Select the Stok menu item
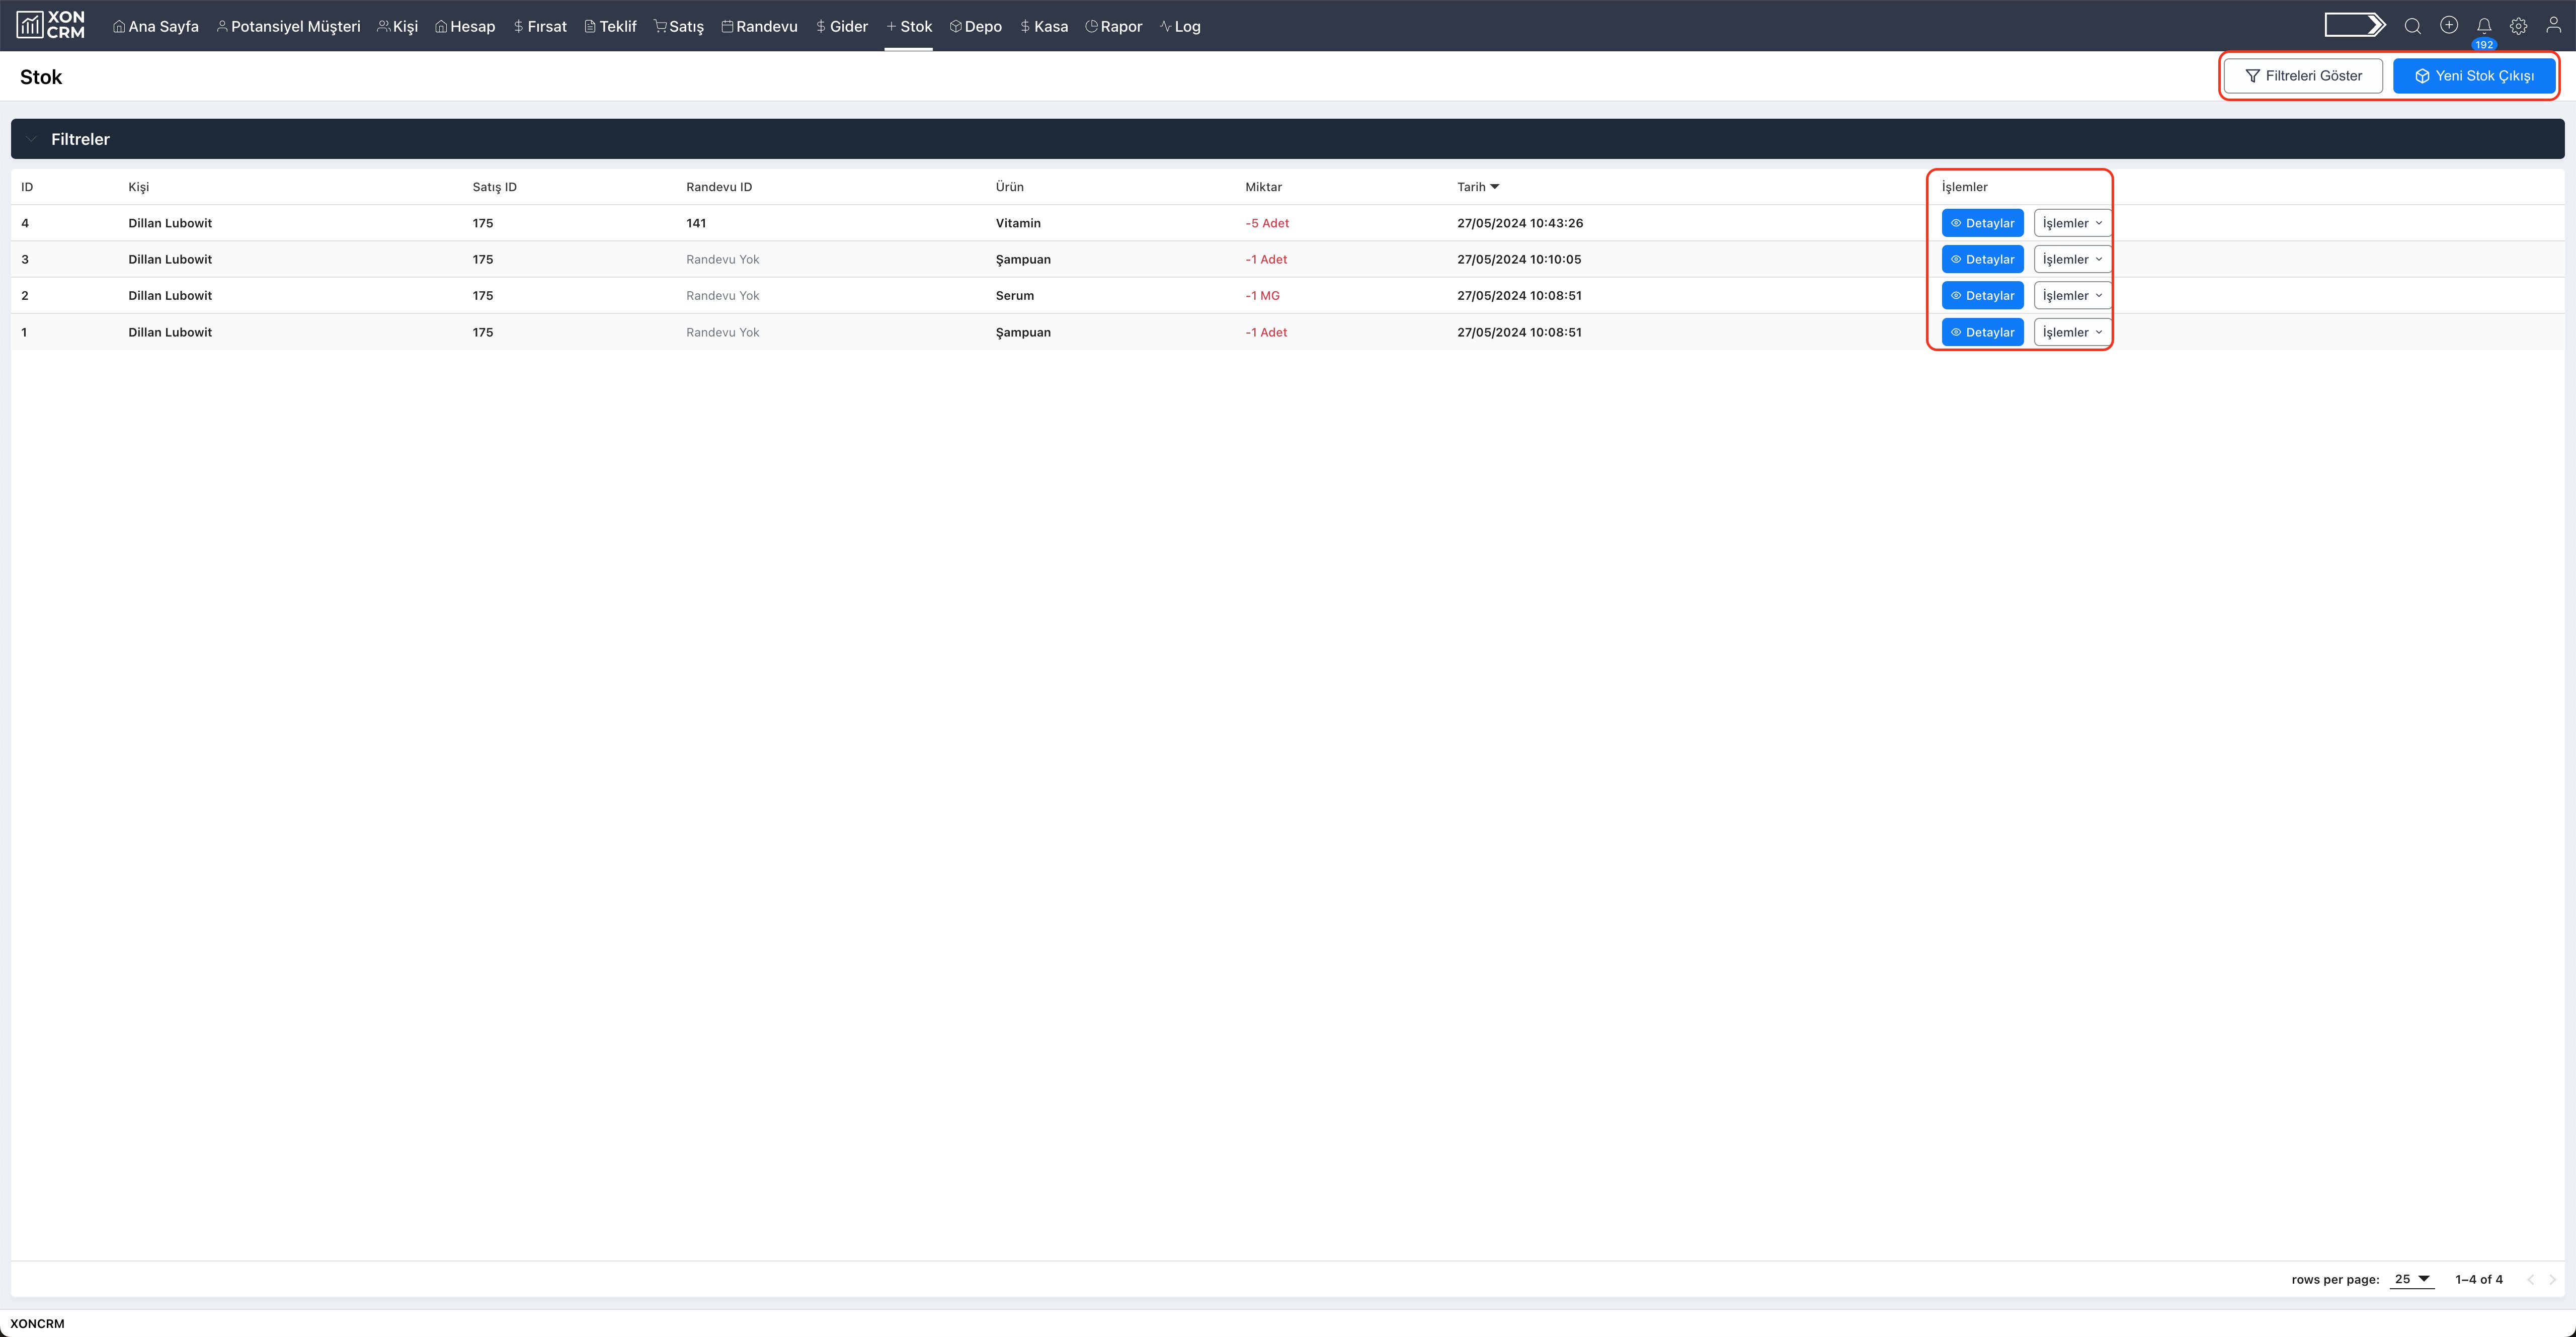This screenshot has height=1337, width=2576. (x=909, y=26)
